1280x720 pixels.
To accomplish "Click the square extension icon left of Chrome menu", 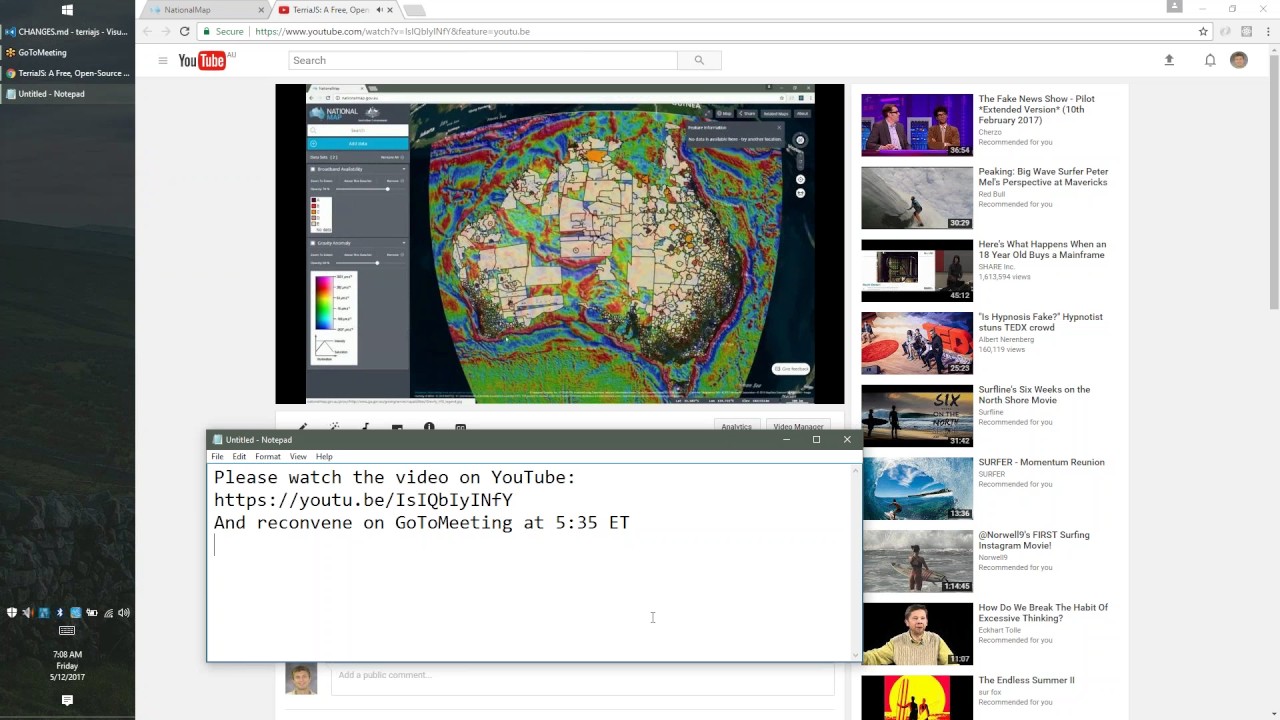I will (1246, 31).
